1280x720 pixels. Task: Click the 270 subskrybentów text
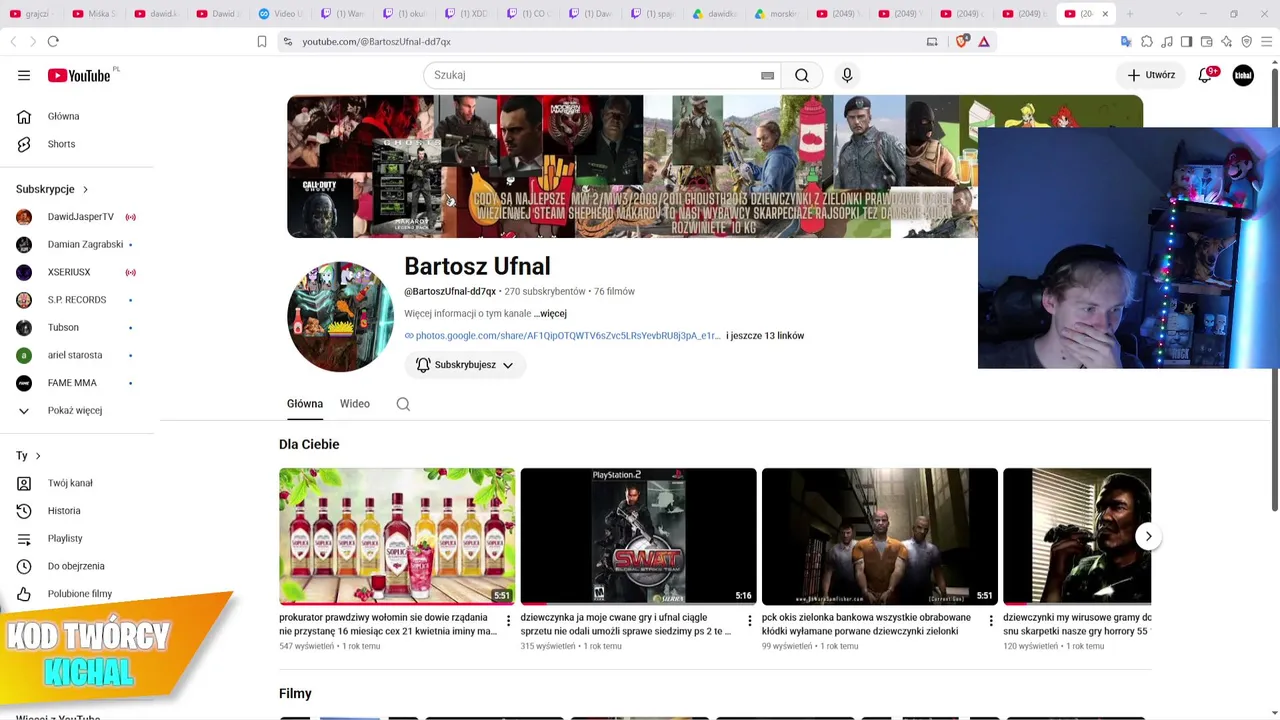pos(545,292)
